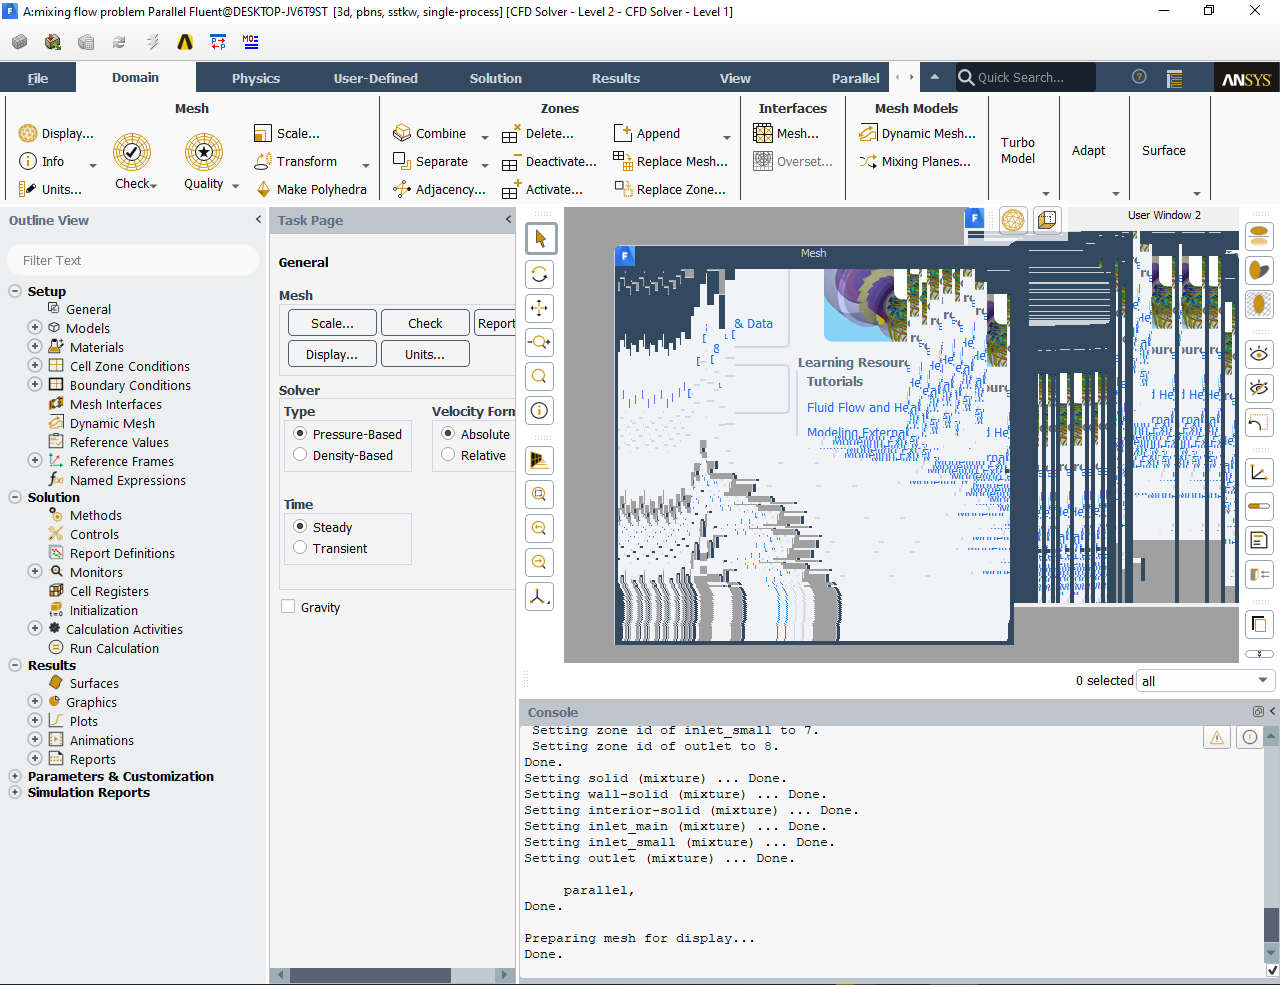
Task: Select the rotate view tool
Action: pyautogui.click(x=540, y=274)
